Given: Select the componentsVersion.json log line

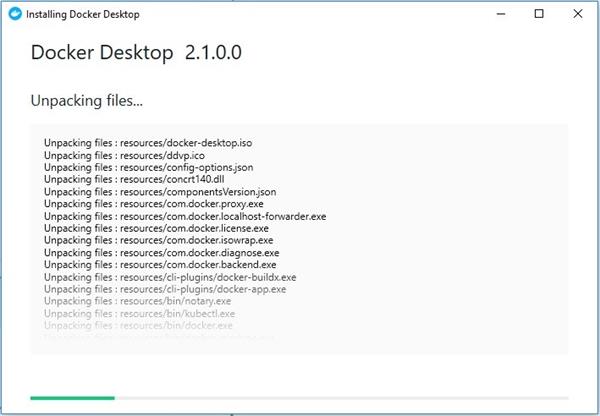Looking at the screenshot, I should [160, 191].
